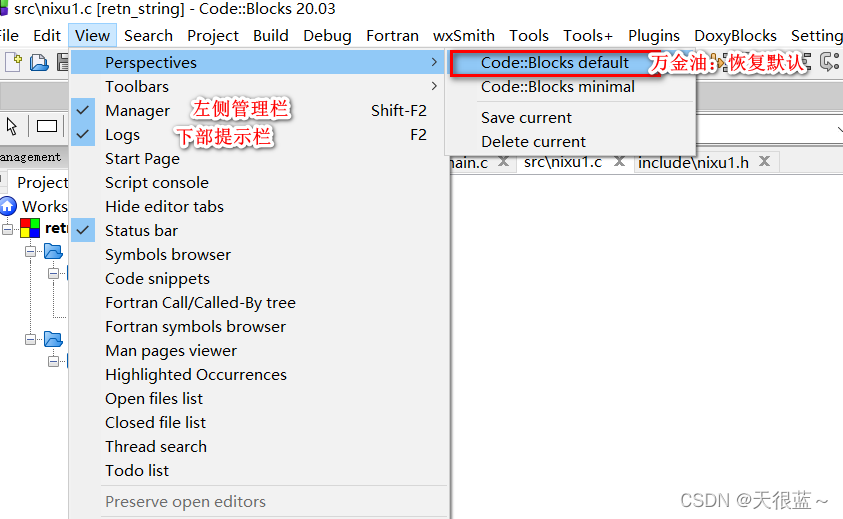The height and width of the screenshot is (519, 843).
Task: Expand the Toolbars submenu
Action: tap(260, 86)
